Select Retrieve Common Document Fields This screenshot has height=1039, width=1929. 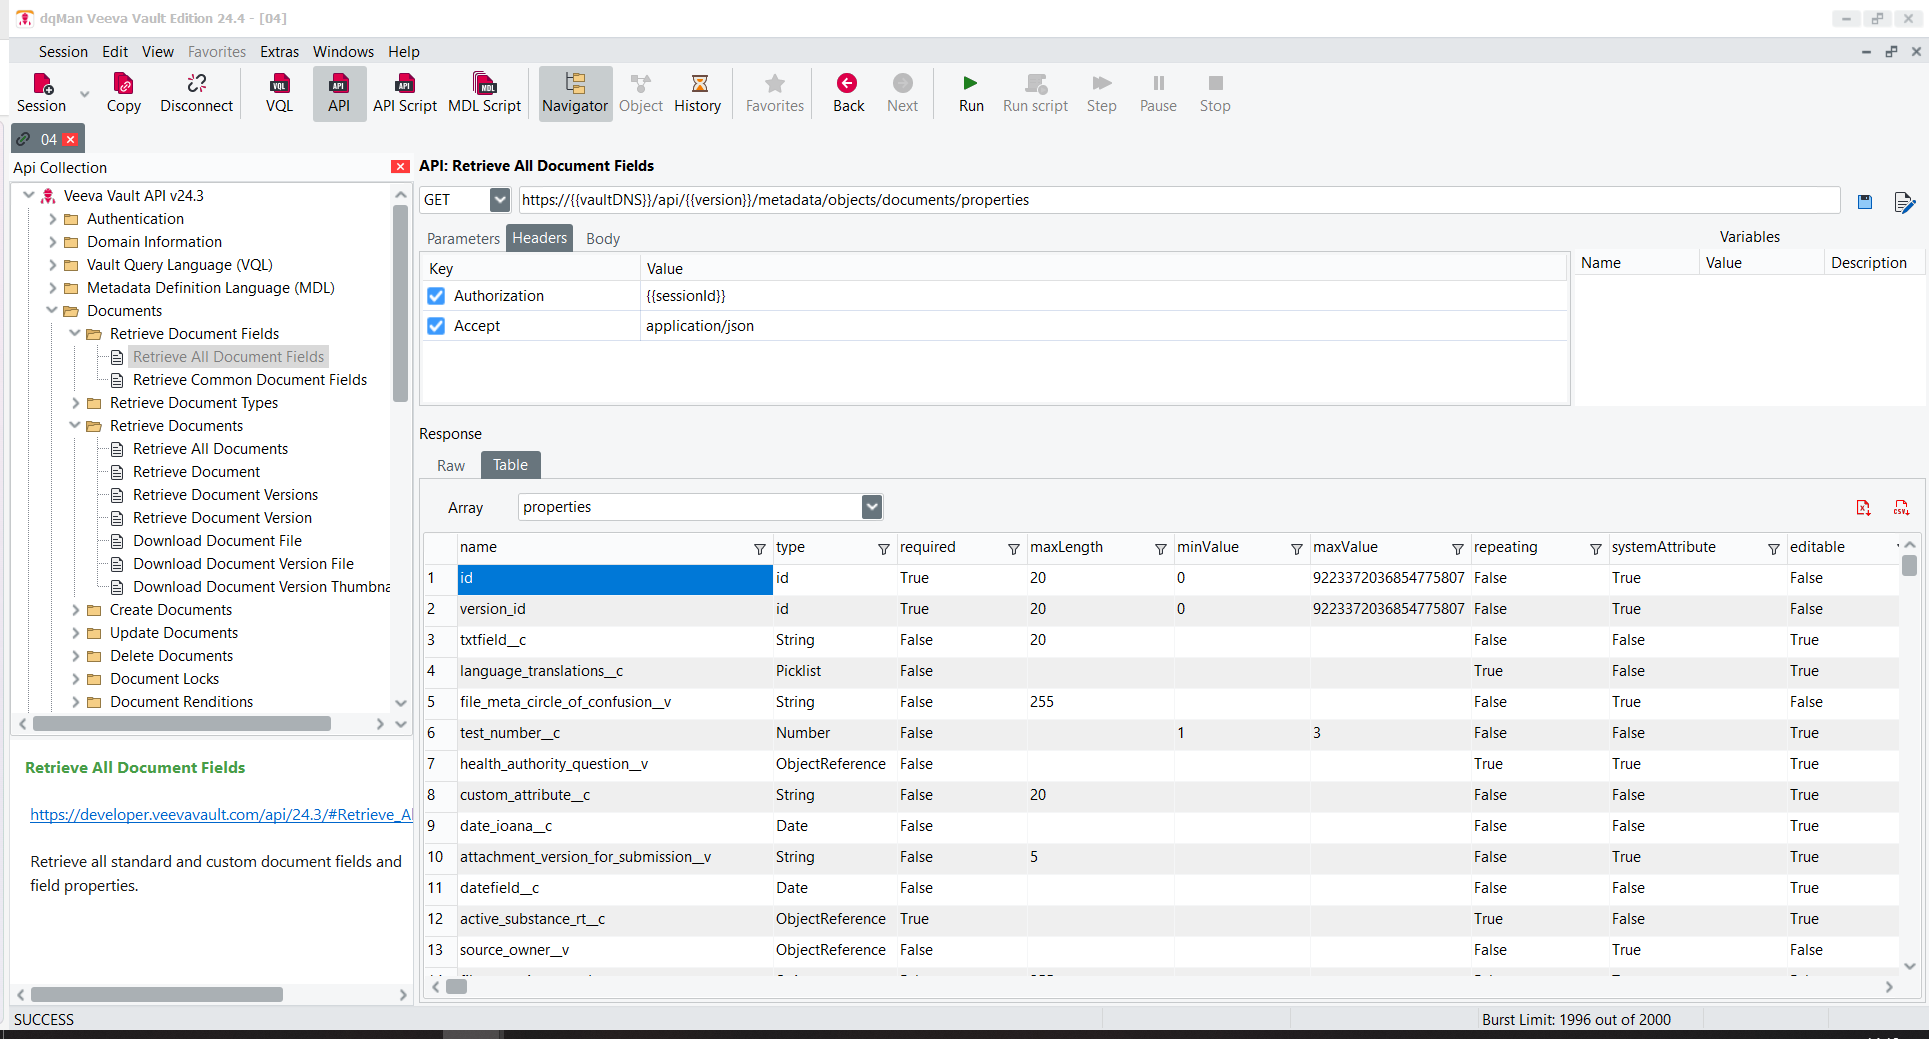[249, 380]
